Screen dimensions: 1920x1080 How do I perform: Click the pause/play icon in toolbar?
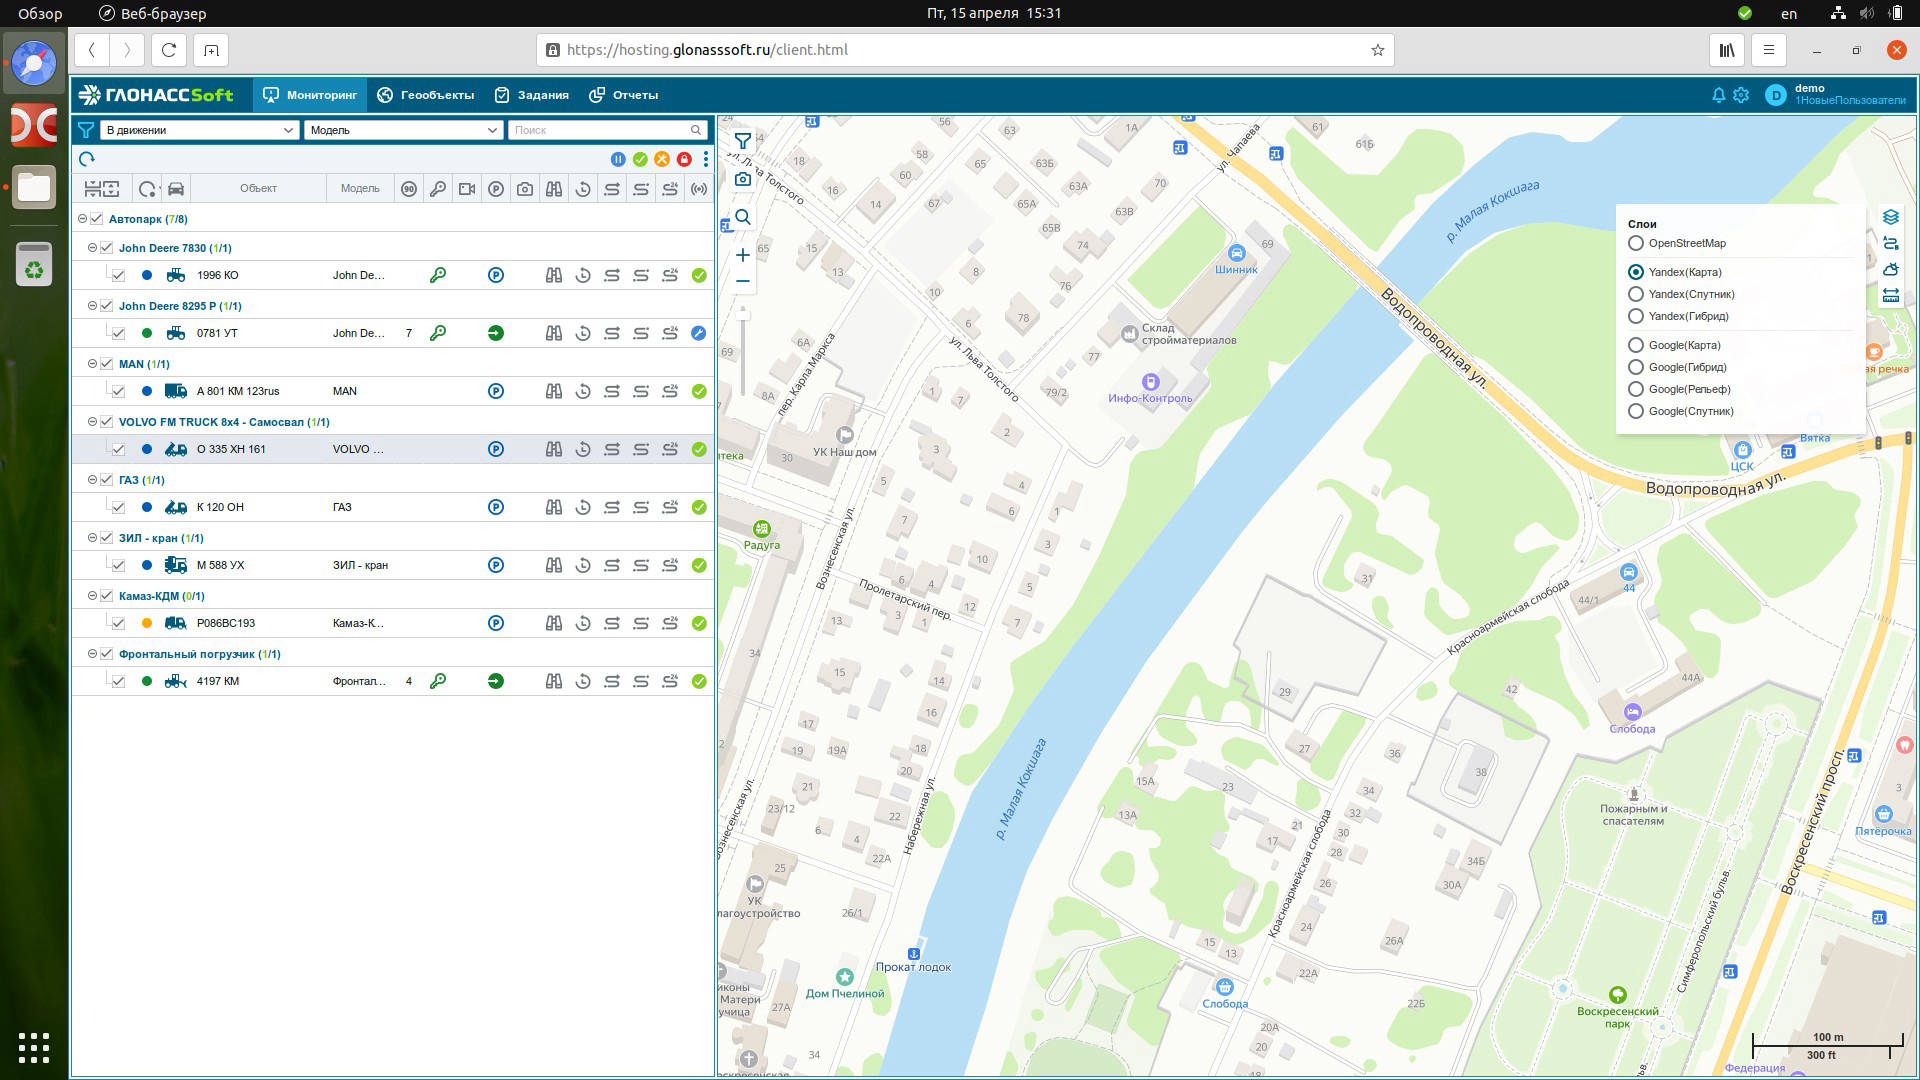click(618, 158)
